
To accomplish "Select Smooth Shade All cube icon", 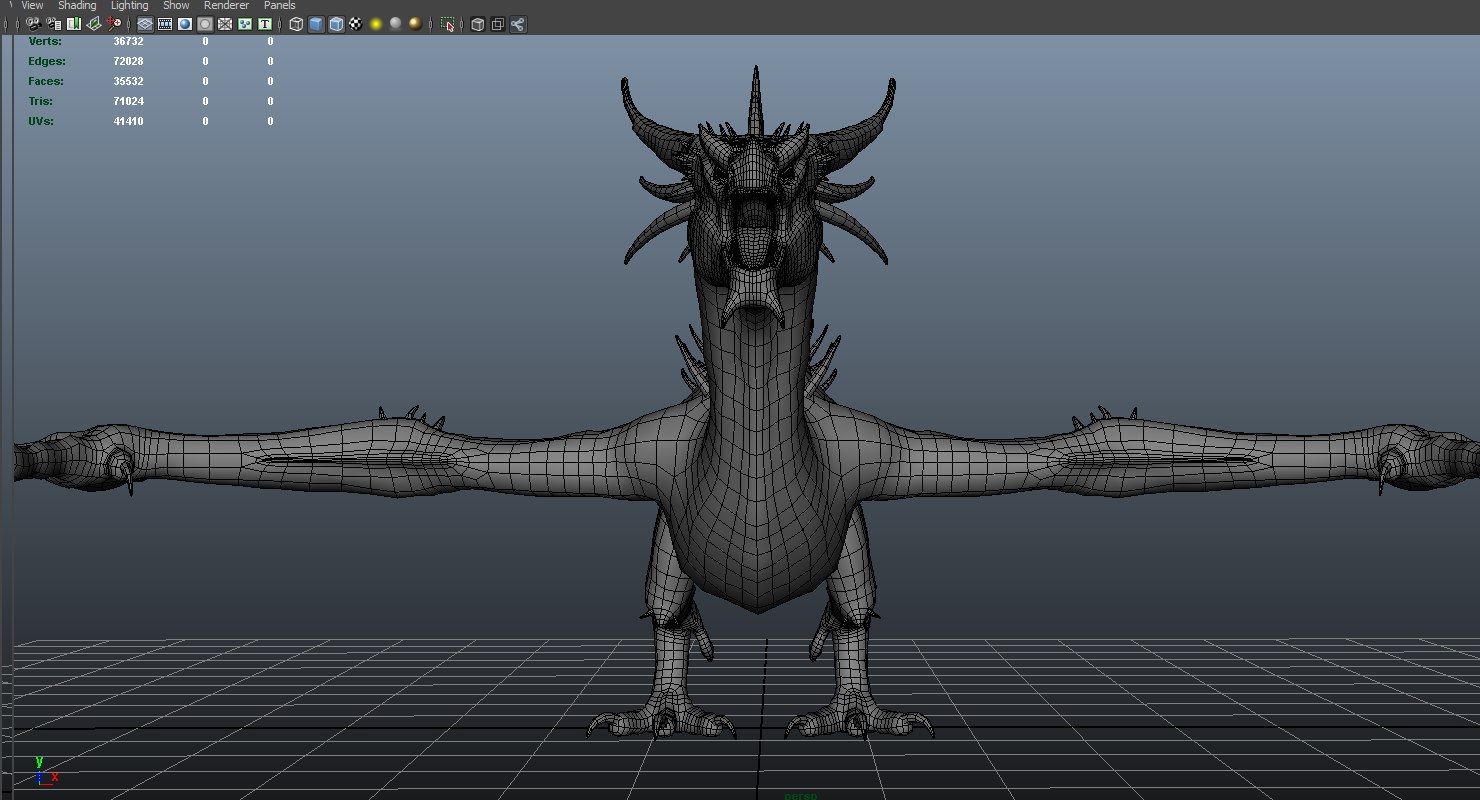I will point(316,24).
